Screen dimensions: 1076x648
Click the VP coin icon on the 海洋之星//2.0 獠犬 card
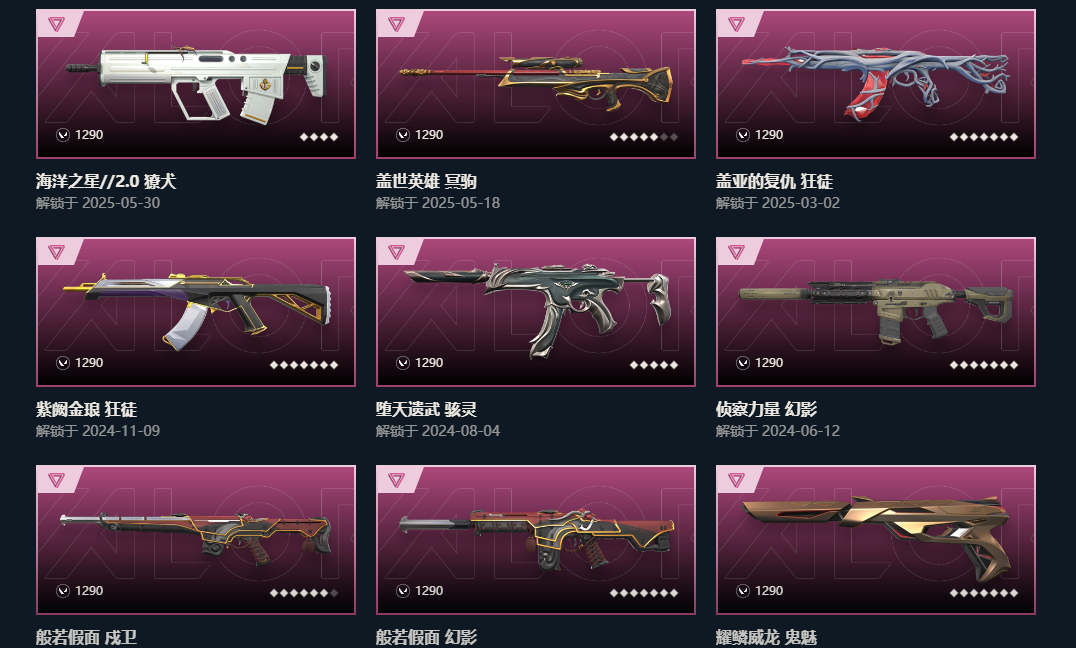62,135
